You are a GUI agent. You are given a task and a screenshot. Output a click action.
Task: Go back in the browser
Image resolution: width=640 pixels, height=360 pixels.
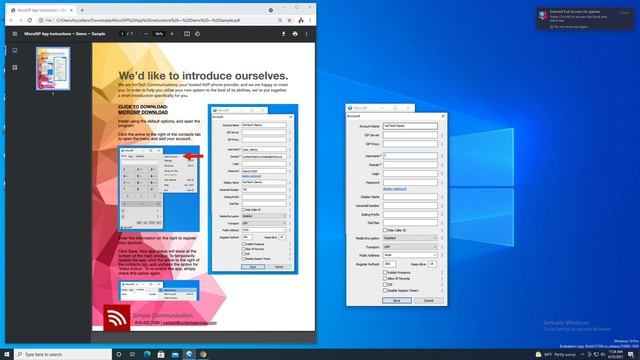pyautogui.click(x=11, y=20)
